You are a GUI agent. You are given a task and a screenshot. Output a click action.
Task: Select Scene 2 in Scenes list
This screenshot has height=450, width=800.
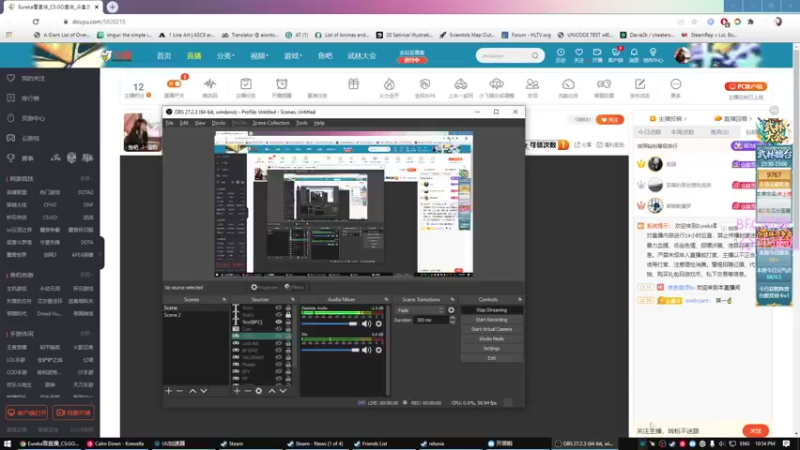click(196, 315)
